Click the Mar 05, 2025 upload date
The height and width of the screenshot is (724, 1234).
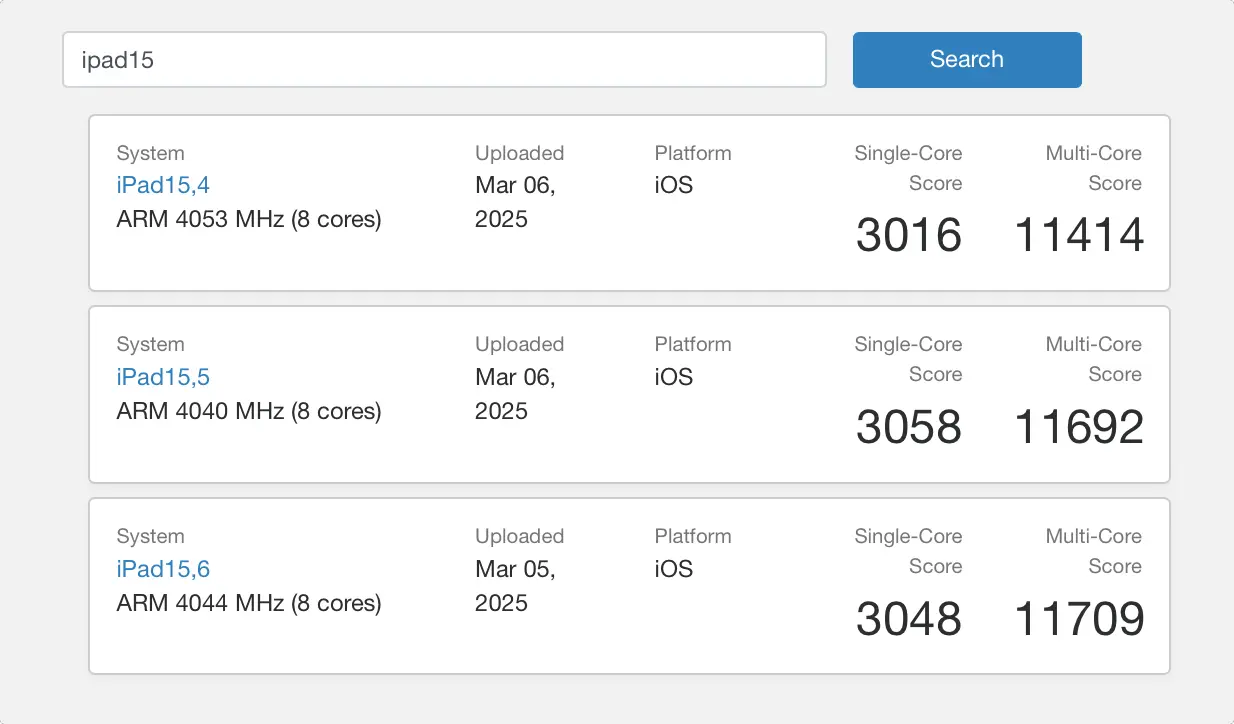(x=515, y=586)
